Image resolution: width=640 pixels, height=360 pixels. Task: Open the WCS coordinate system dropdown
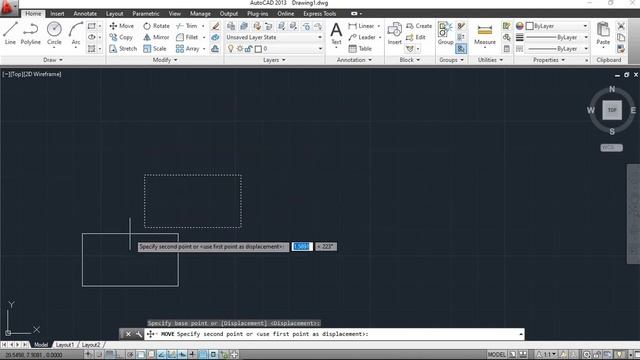pos(611,147)
